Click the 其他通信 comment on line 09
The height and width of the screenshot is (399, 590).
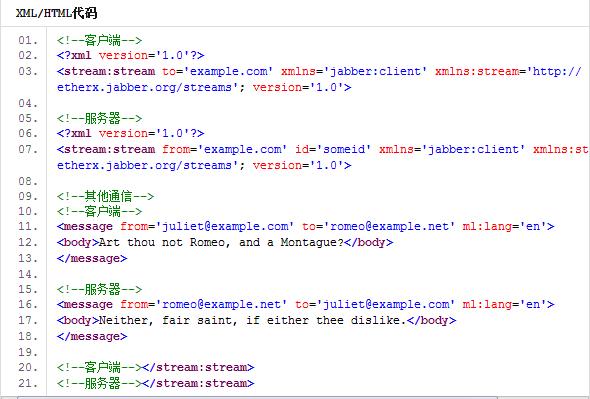105,196
